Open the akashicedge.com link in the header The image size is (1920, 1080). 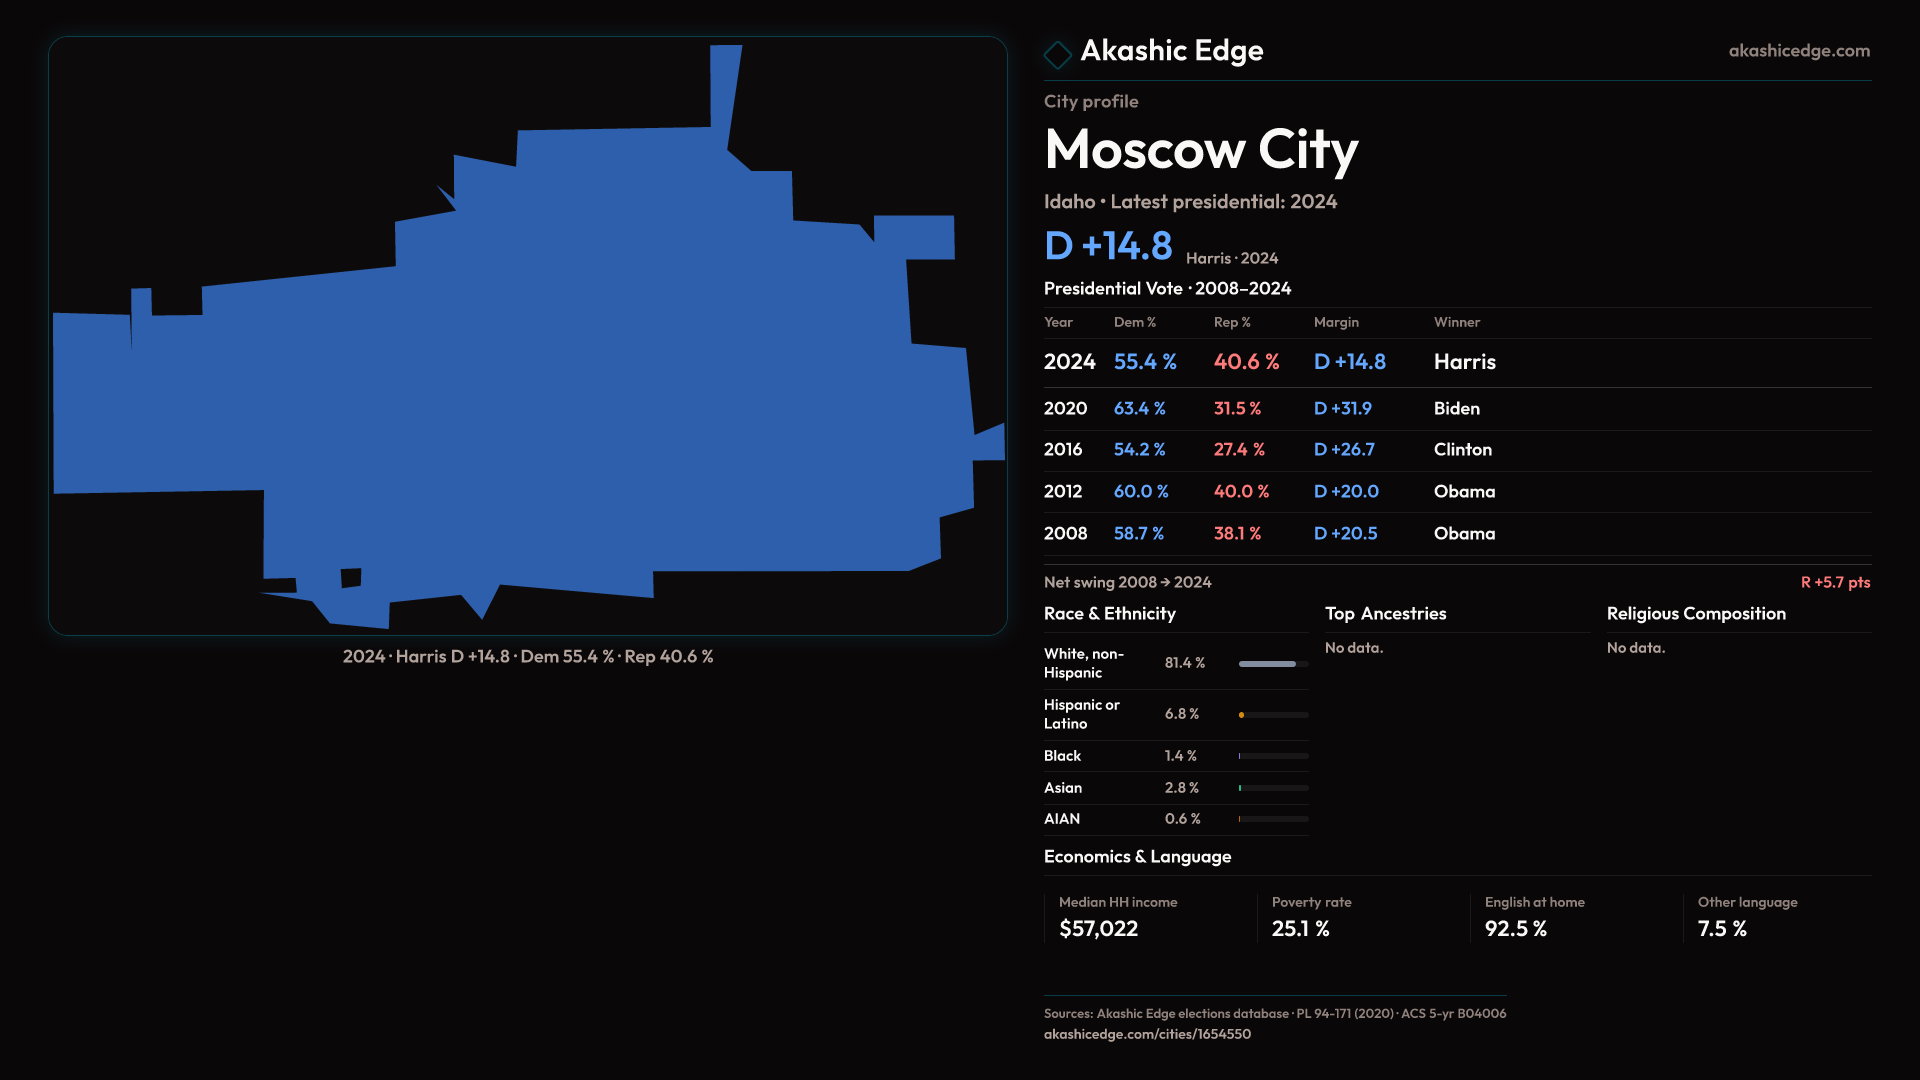click(1798, 51)
